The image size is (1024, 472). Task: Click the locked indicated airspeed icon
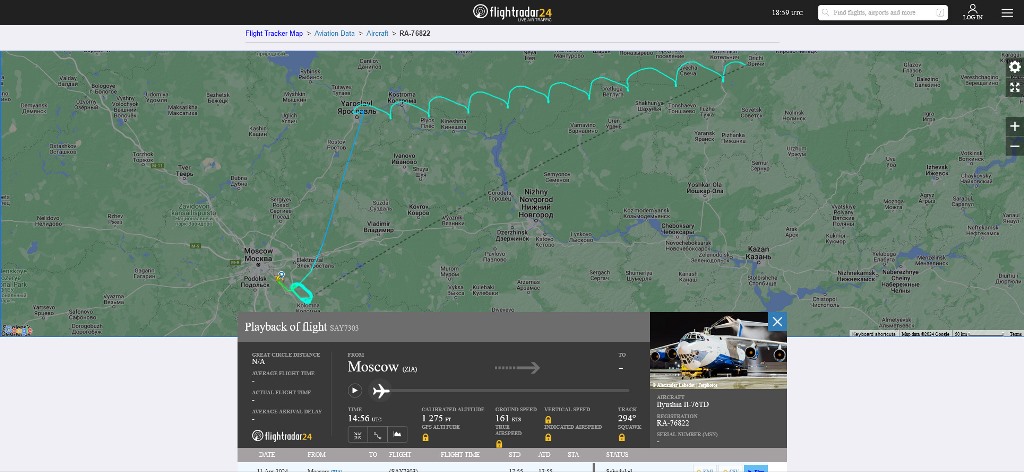pyautogui.click(x=548, y=437)
